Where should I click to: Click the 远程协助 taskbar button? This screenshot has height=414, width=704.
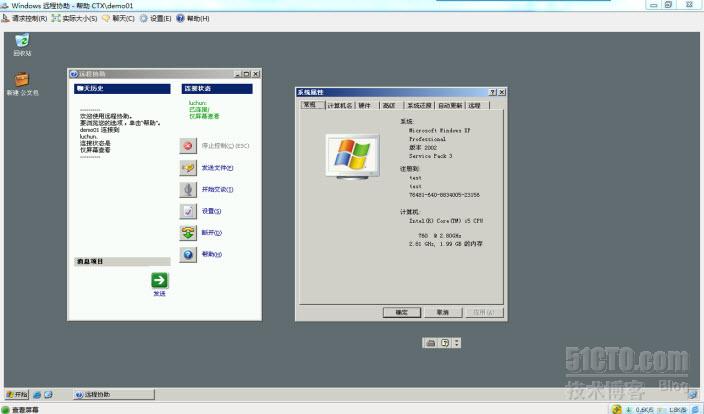tap(114, 395)
